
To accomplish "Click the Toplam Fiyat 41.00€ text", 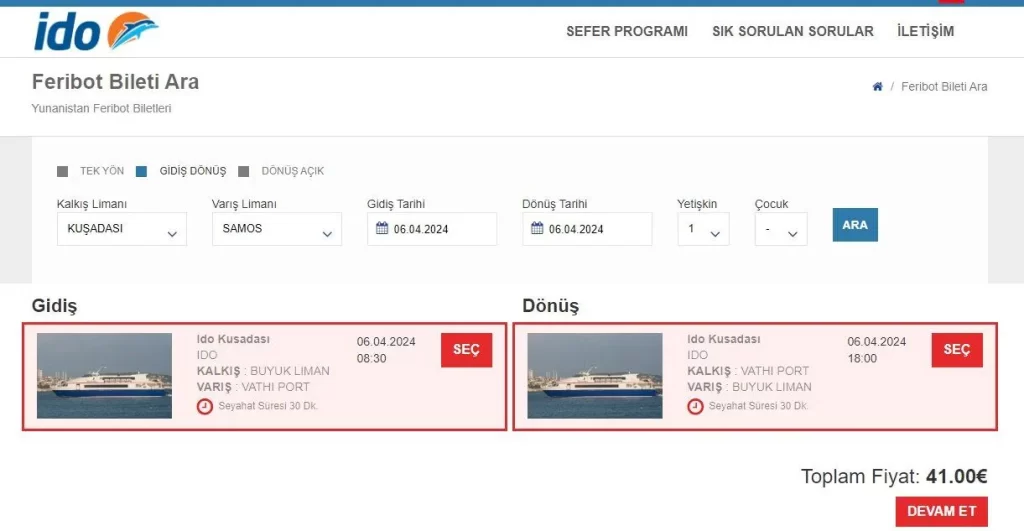I will [x=894, y=476].
